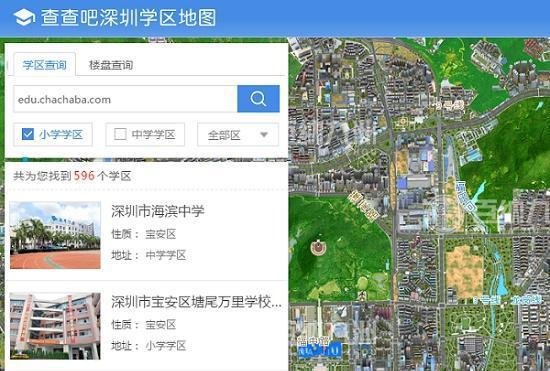Screen dimensions: 550x371
Task: Open the 塘尾万里学校 school photo
Action: point(55,326)
